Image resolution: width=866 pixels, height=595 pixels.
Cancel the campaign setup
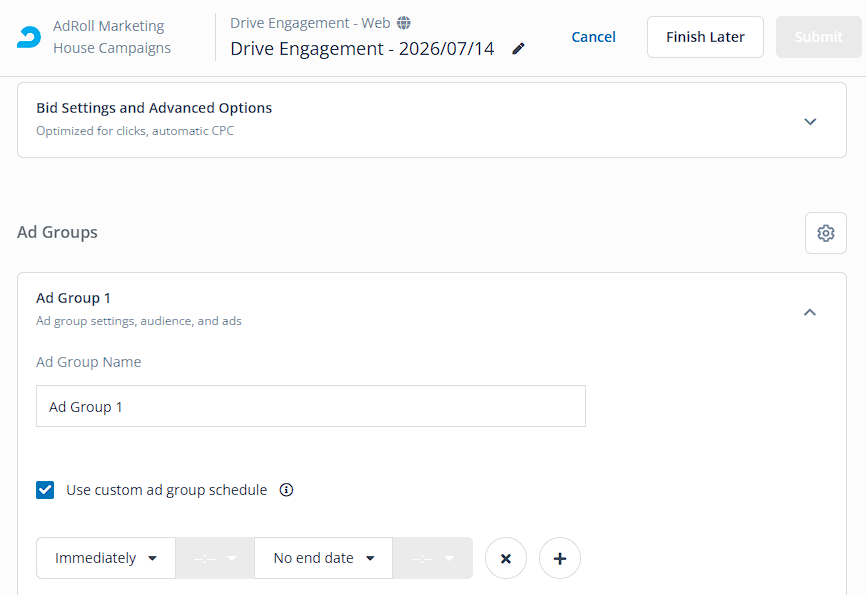(593, 37)
